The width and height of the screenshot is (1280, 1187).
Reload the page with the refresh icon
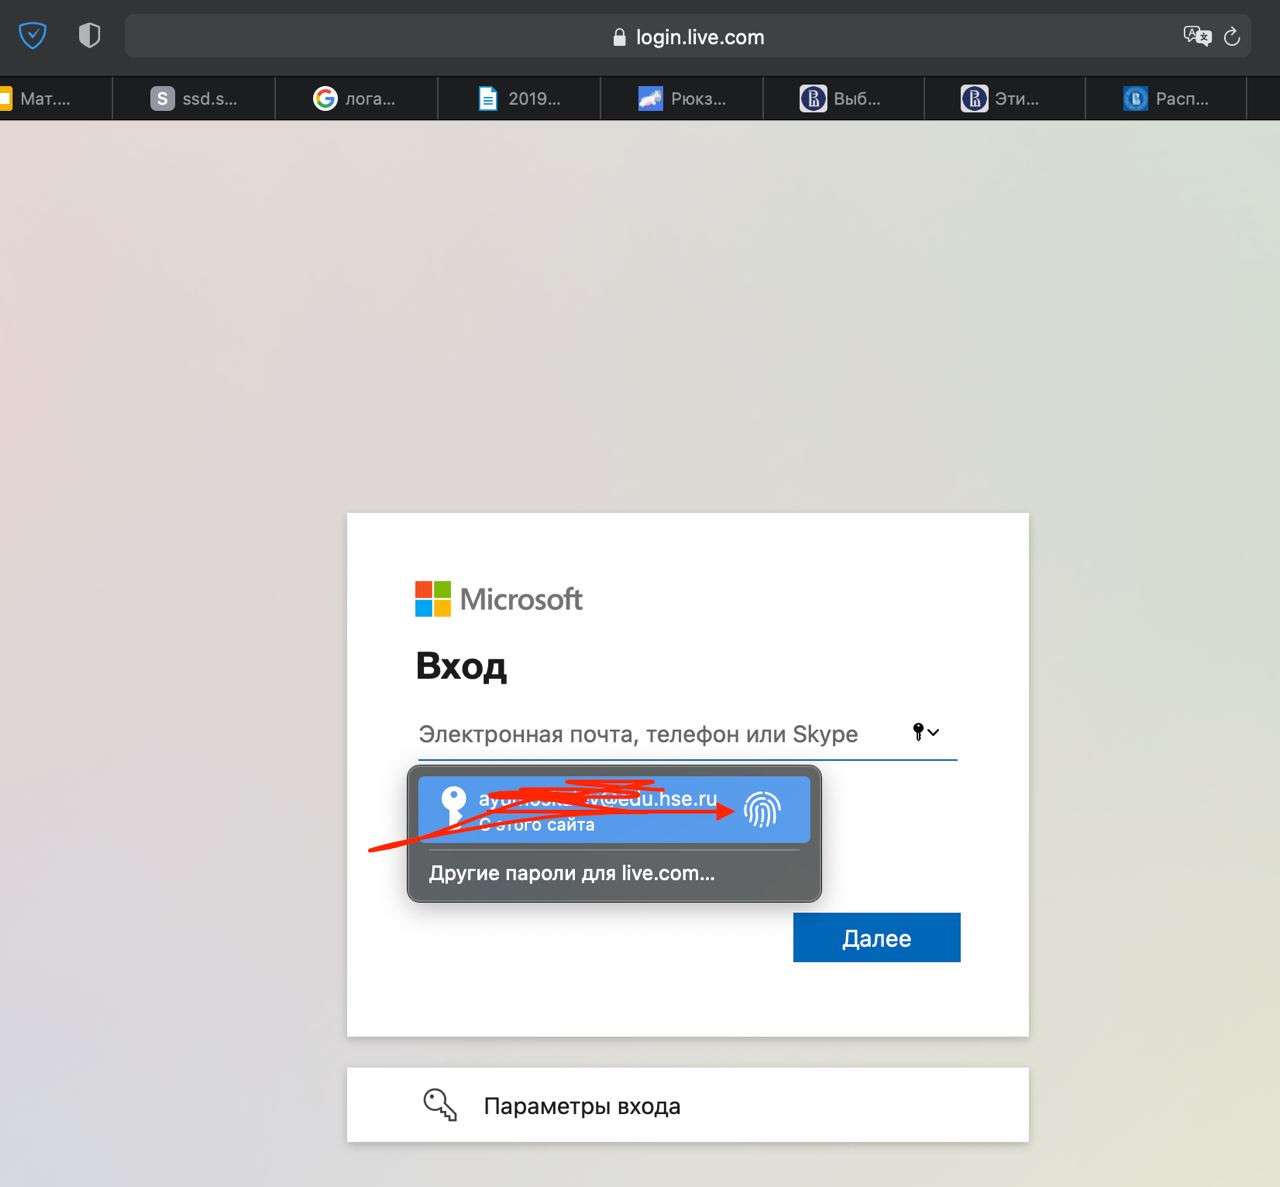(x=1232, y=37)
